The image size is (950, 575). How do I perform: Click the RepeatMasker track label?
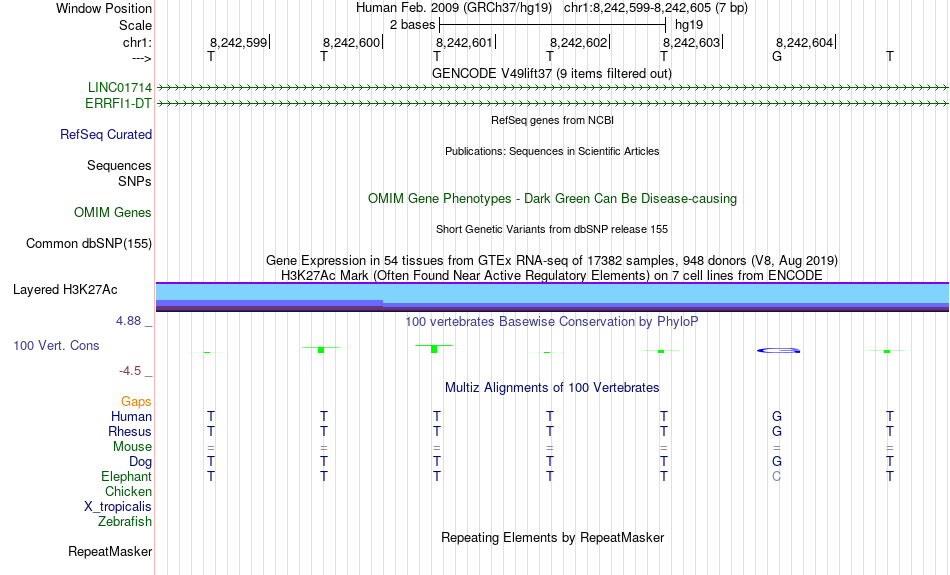click(110, 551)
